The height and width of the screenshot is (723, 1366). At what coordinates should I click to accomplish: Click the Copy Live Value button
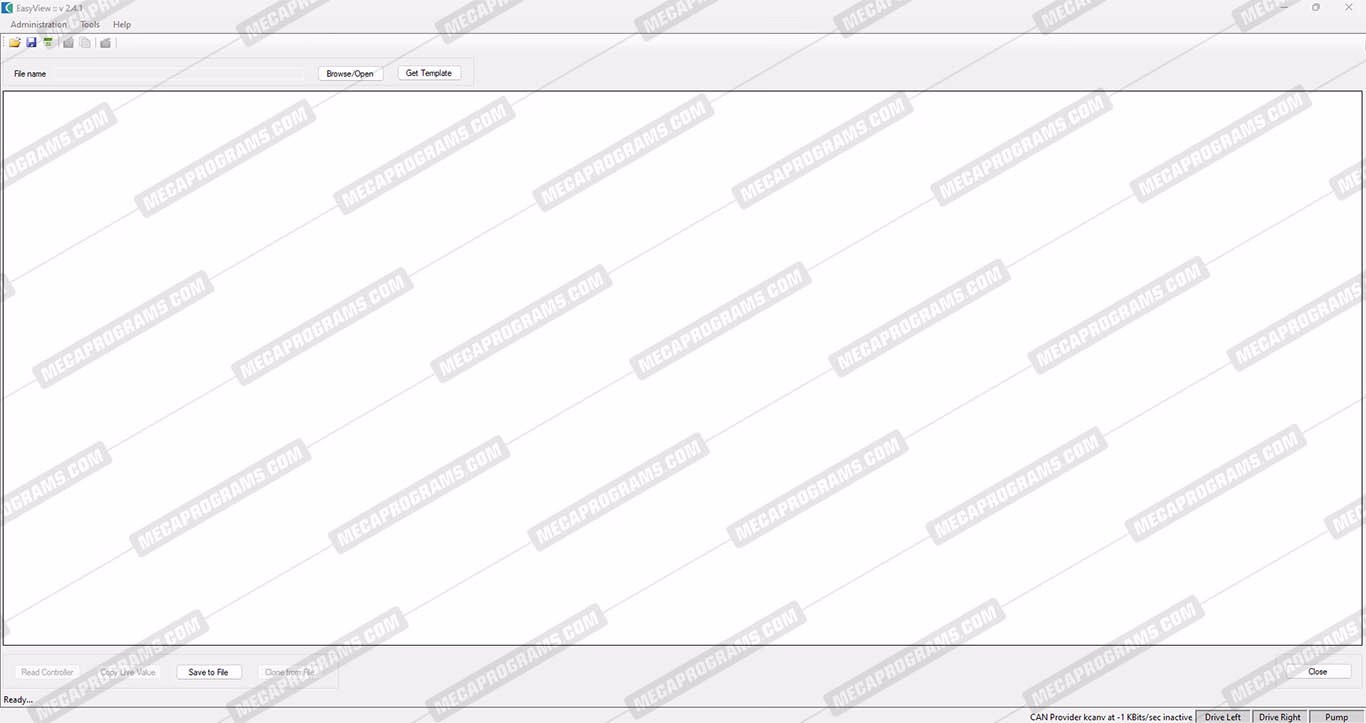pyautogui.click(x=128, y=672)
